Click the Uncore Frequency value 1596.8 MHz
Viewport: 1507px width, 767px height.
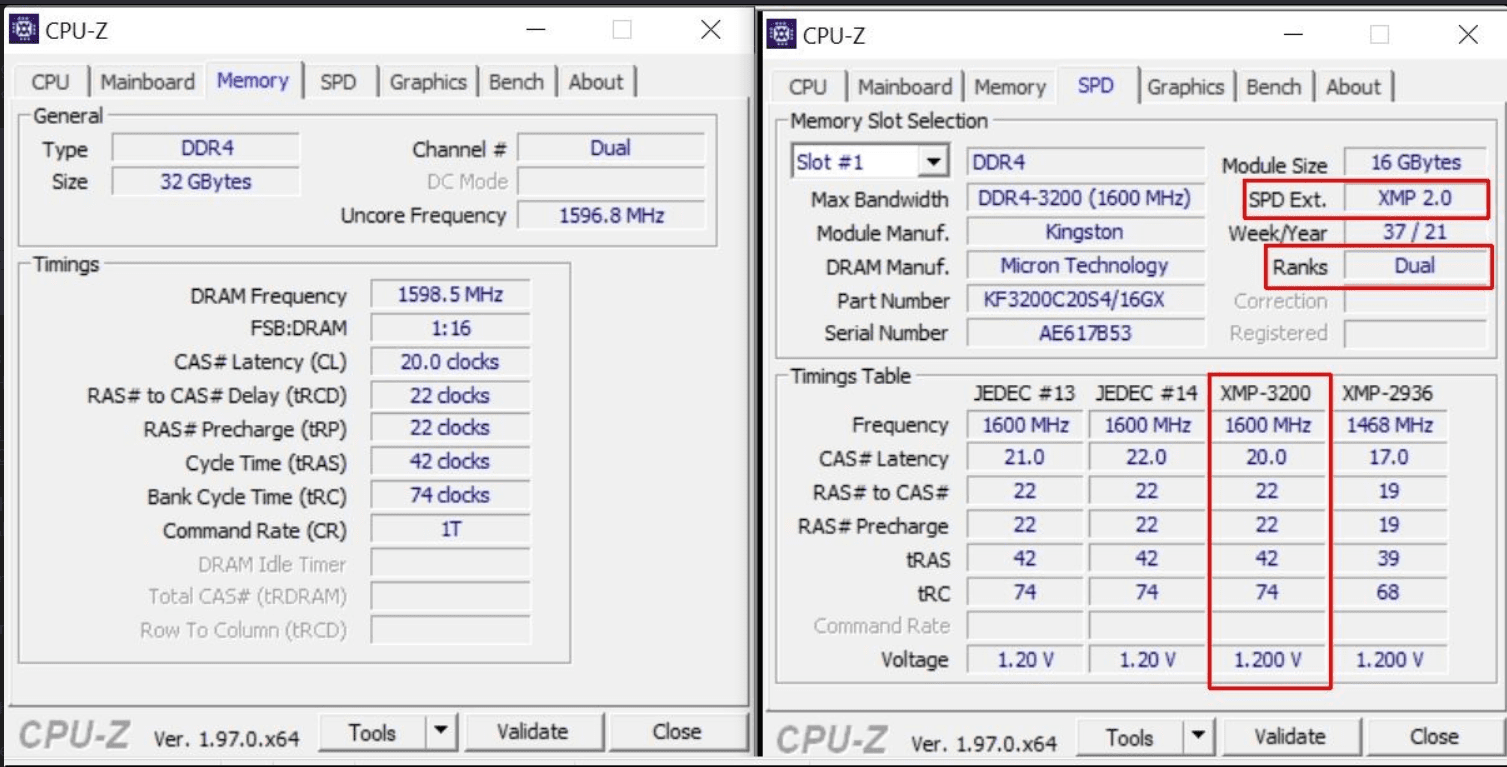click(x=611, y=215)
